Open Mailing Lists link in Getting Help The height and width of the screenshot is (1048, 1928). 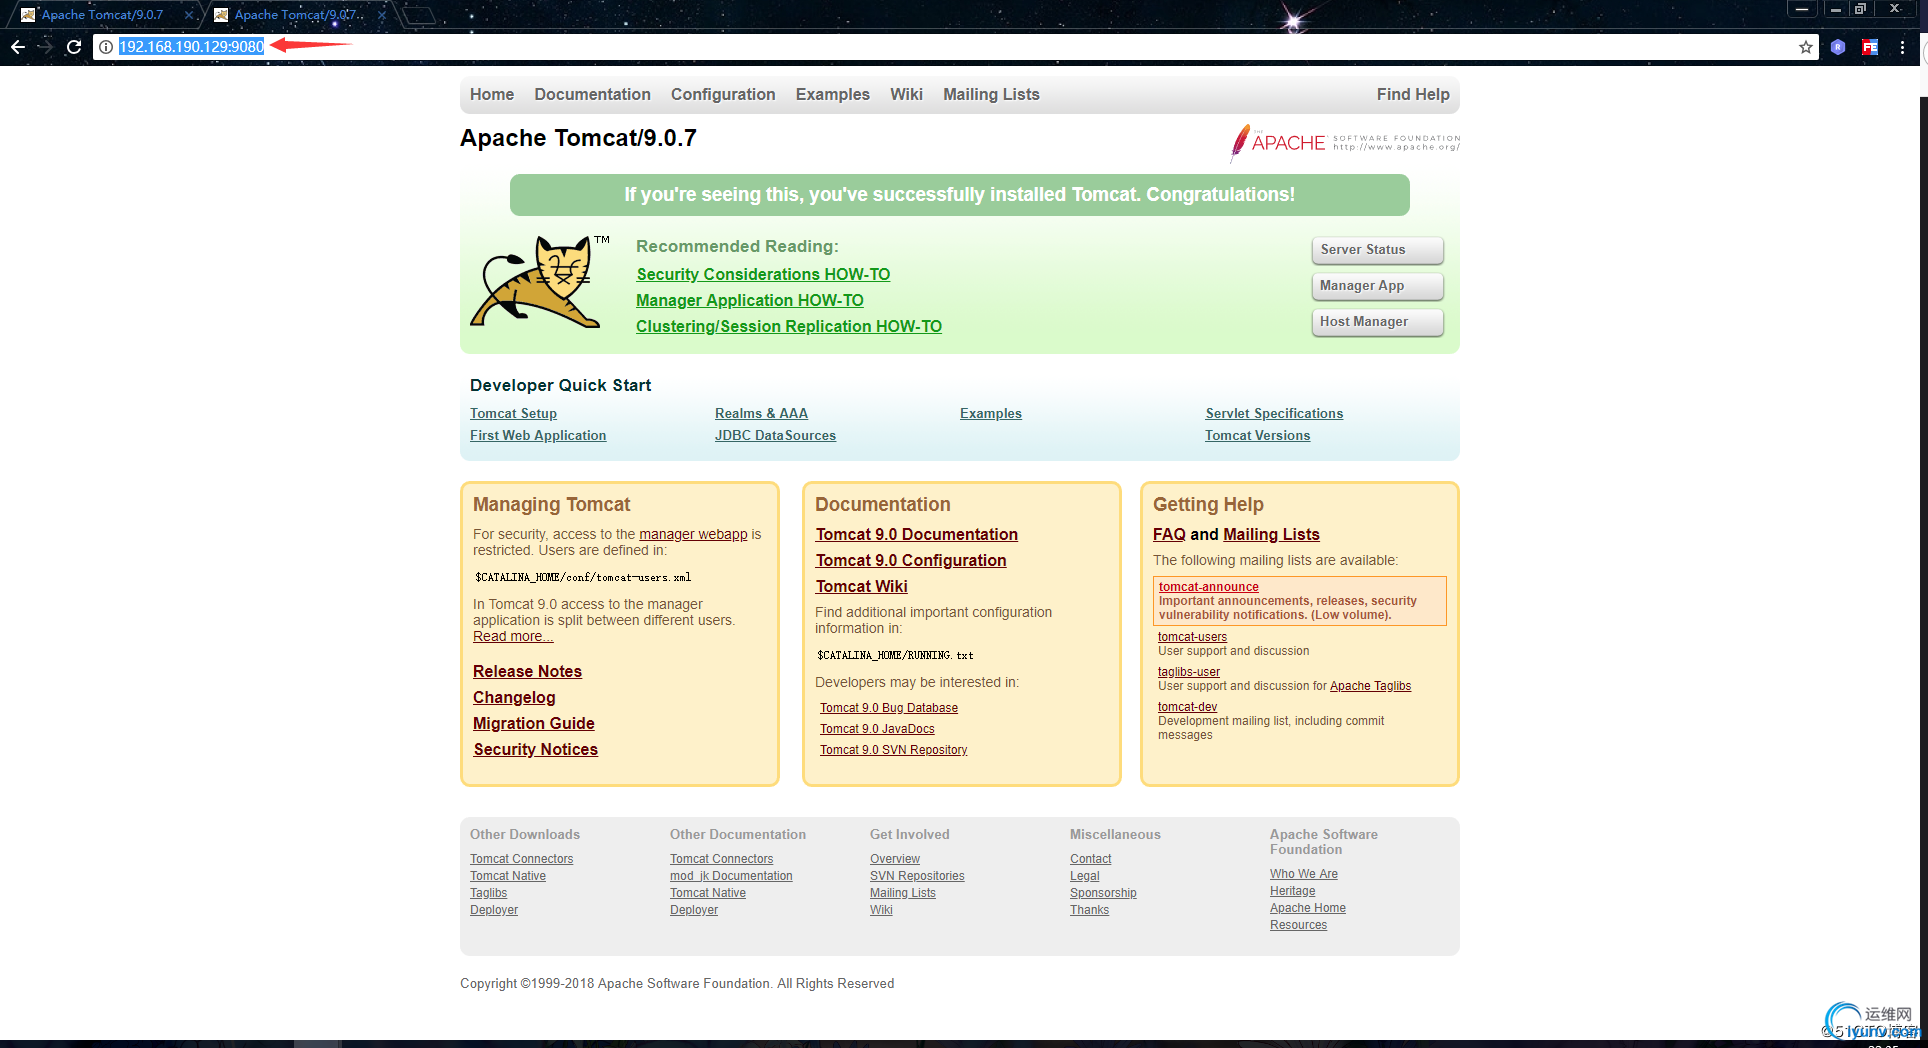1271,534
